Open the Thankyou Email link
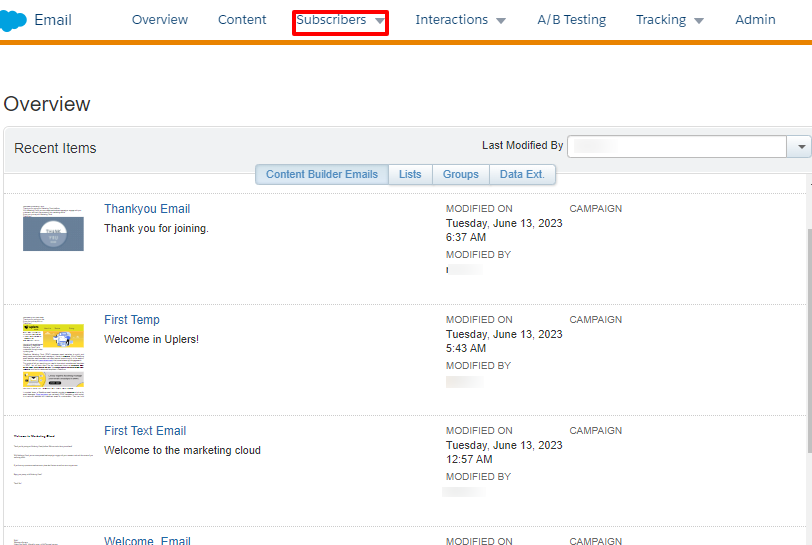This screenshot has width=812, height=545. 147,209
